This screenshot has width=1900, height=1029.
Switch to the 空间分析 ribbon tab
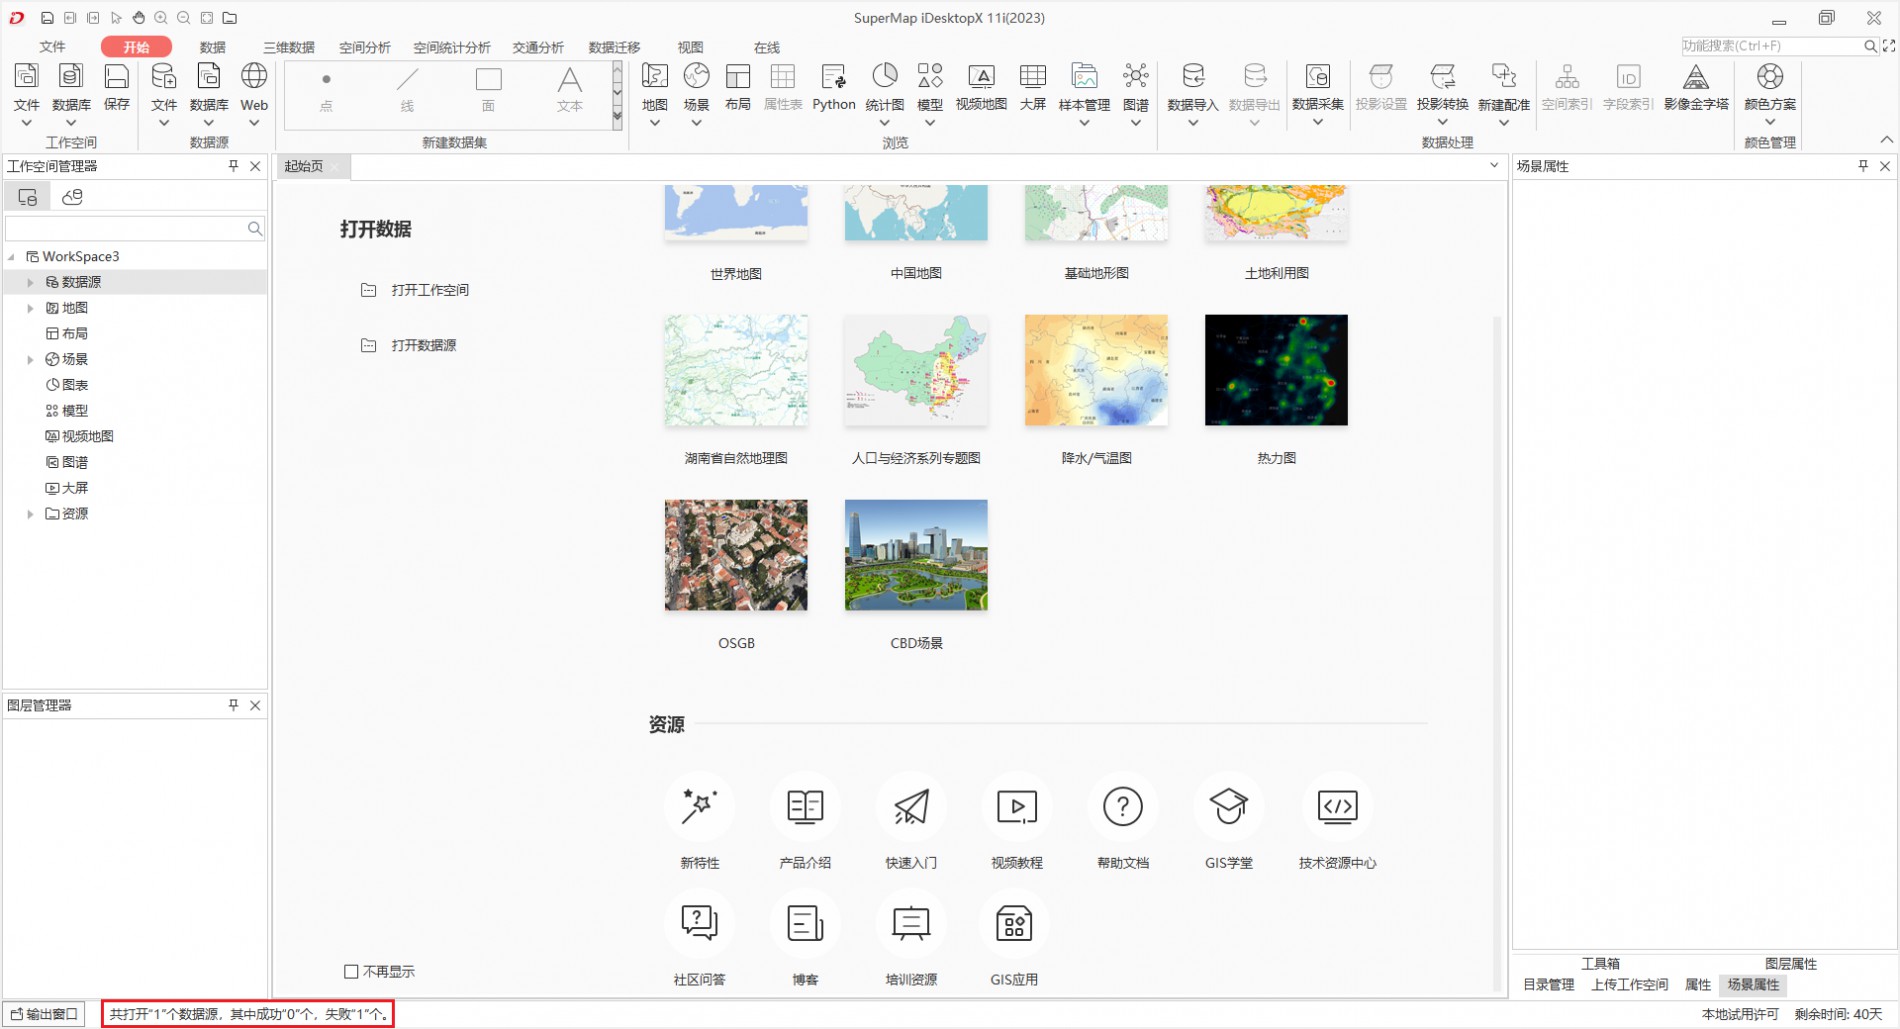[x=364, y=47]
